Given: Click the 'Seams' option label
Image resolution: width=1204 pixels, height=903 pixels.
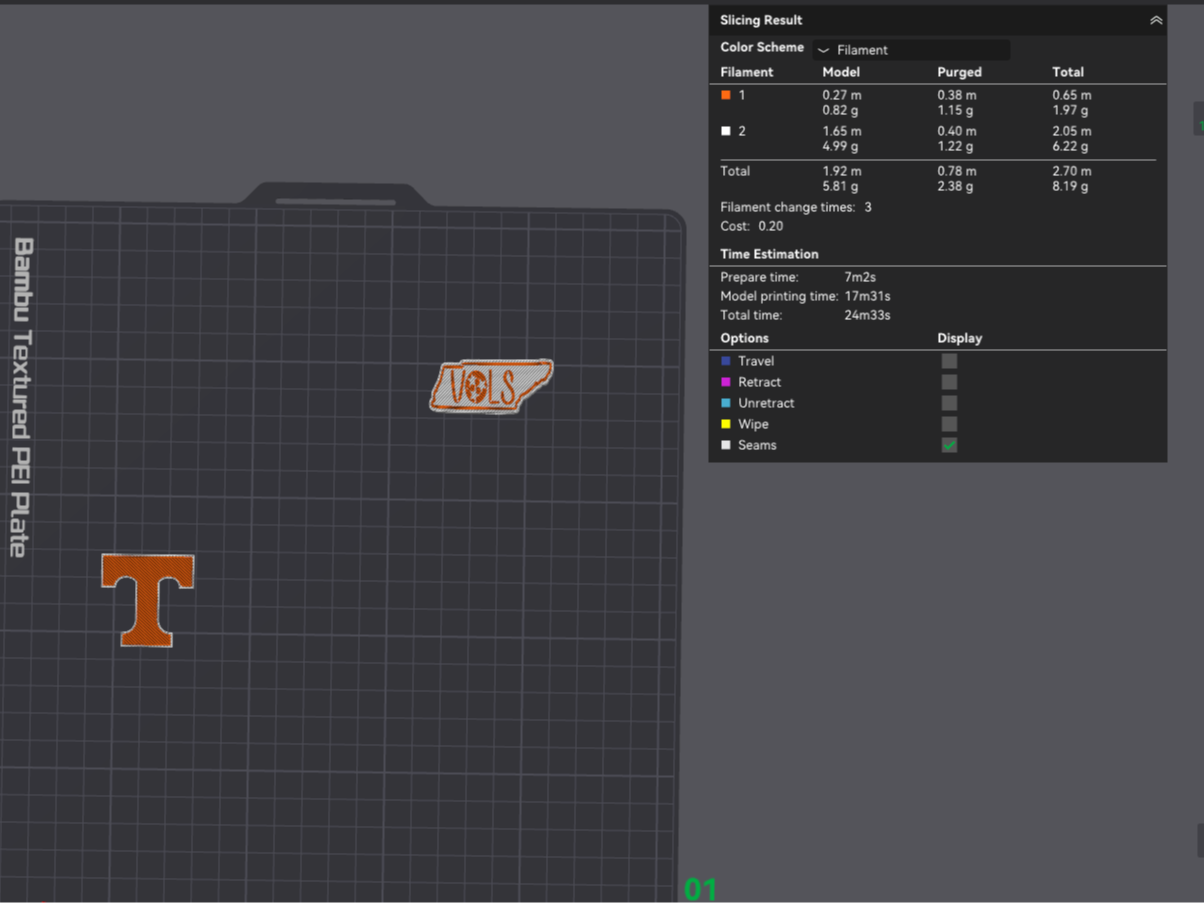Looking at the screenshot, I should tap(757, 445).
